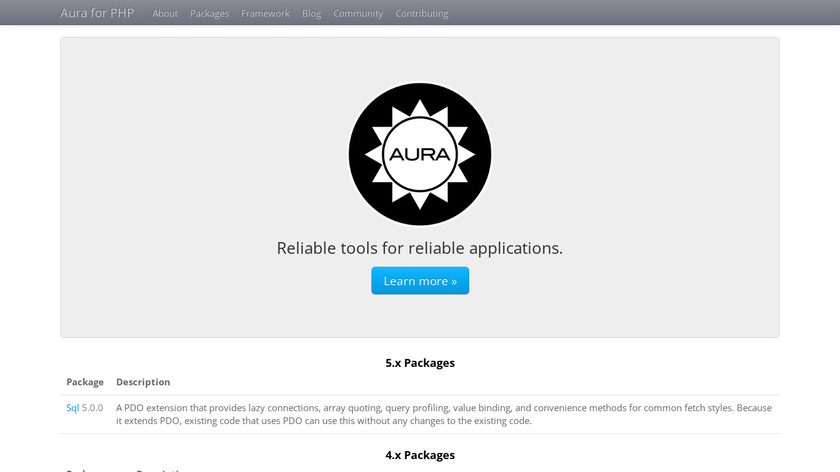Open the Sql package link
The width and height of the screenshot is (840, 472).
point(72,408)
